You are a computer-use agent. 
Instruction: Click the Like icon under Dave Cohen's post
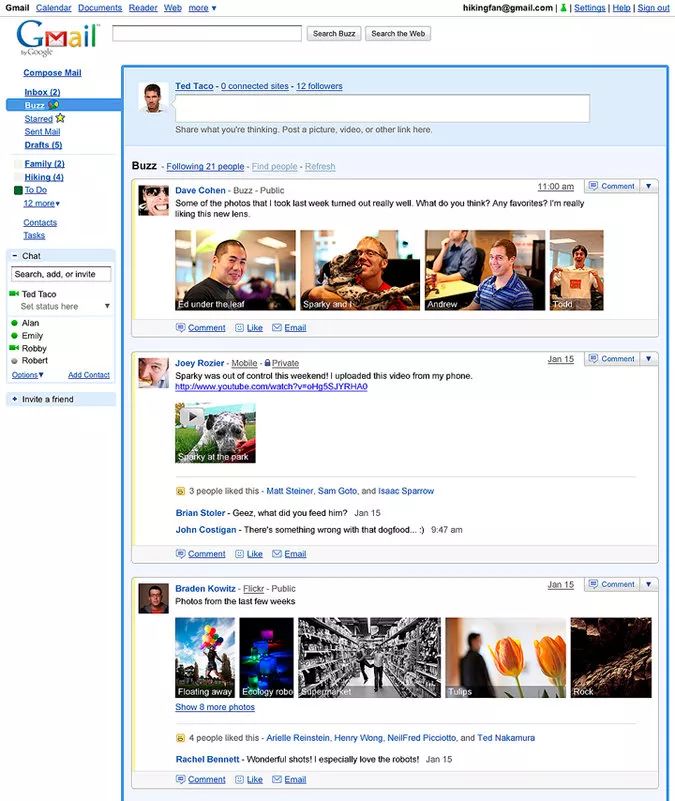tap(240, 328)
